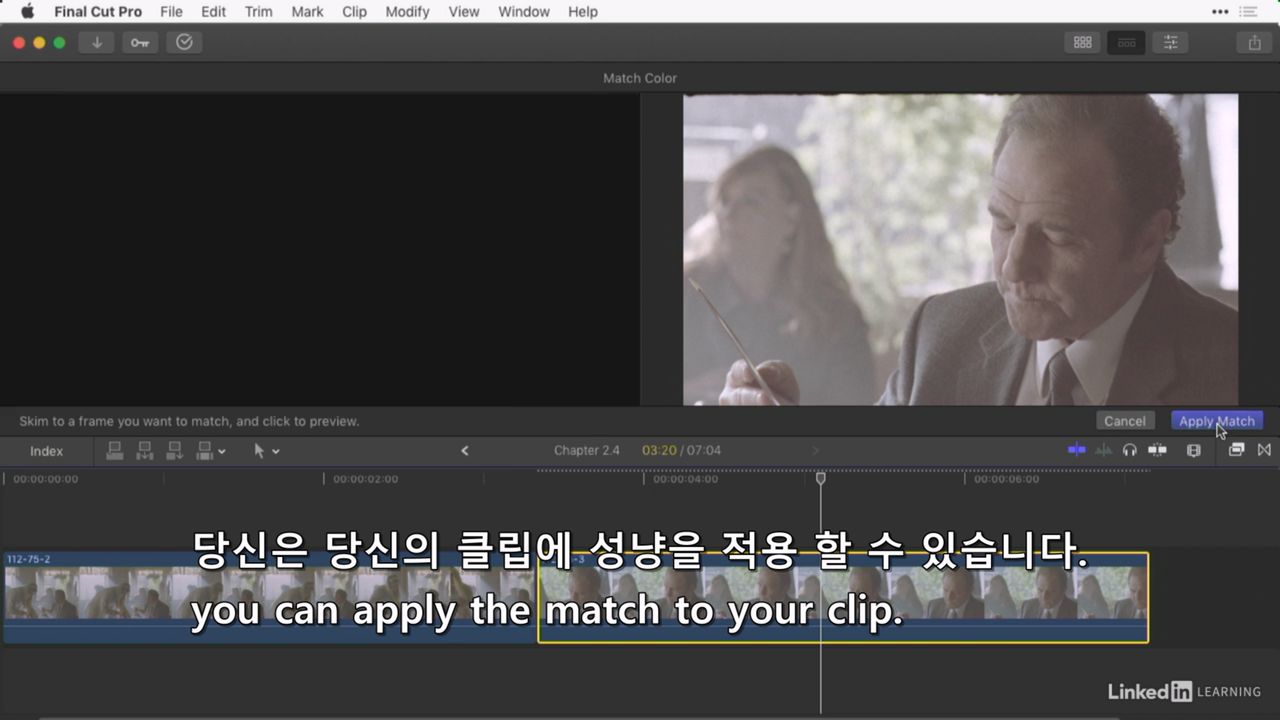Click the Append clip edit icon
This screenshot has height=720, width=1280.
(174, 451)
